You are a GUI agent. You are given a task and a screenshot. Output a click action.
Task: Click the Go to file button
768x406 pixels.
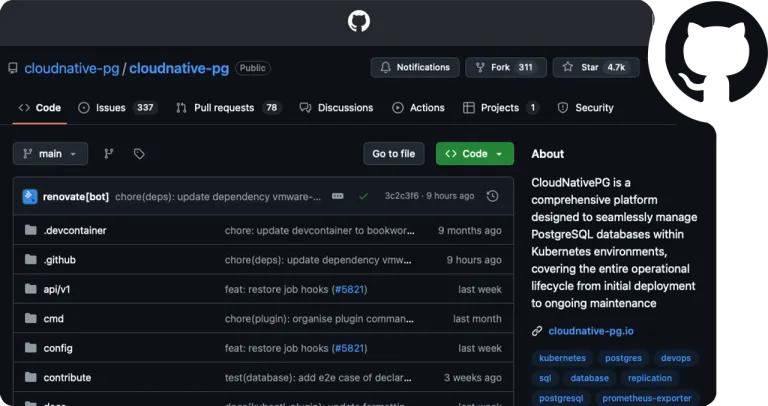pyautogui.click(x=394, y=154)
